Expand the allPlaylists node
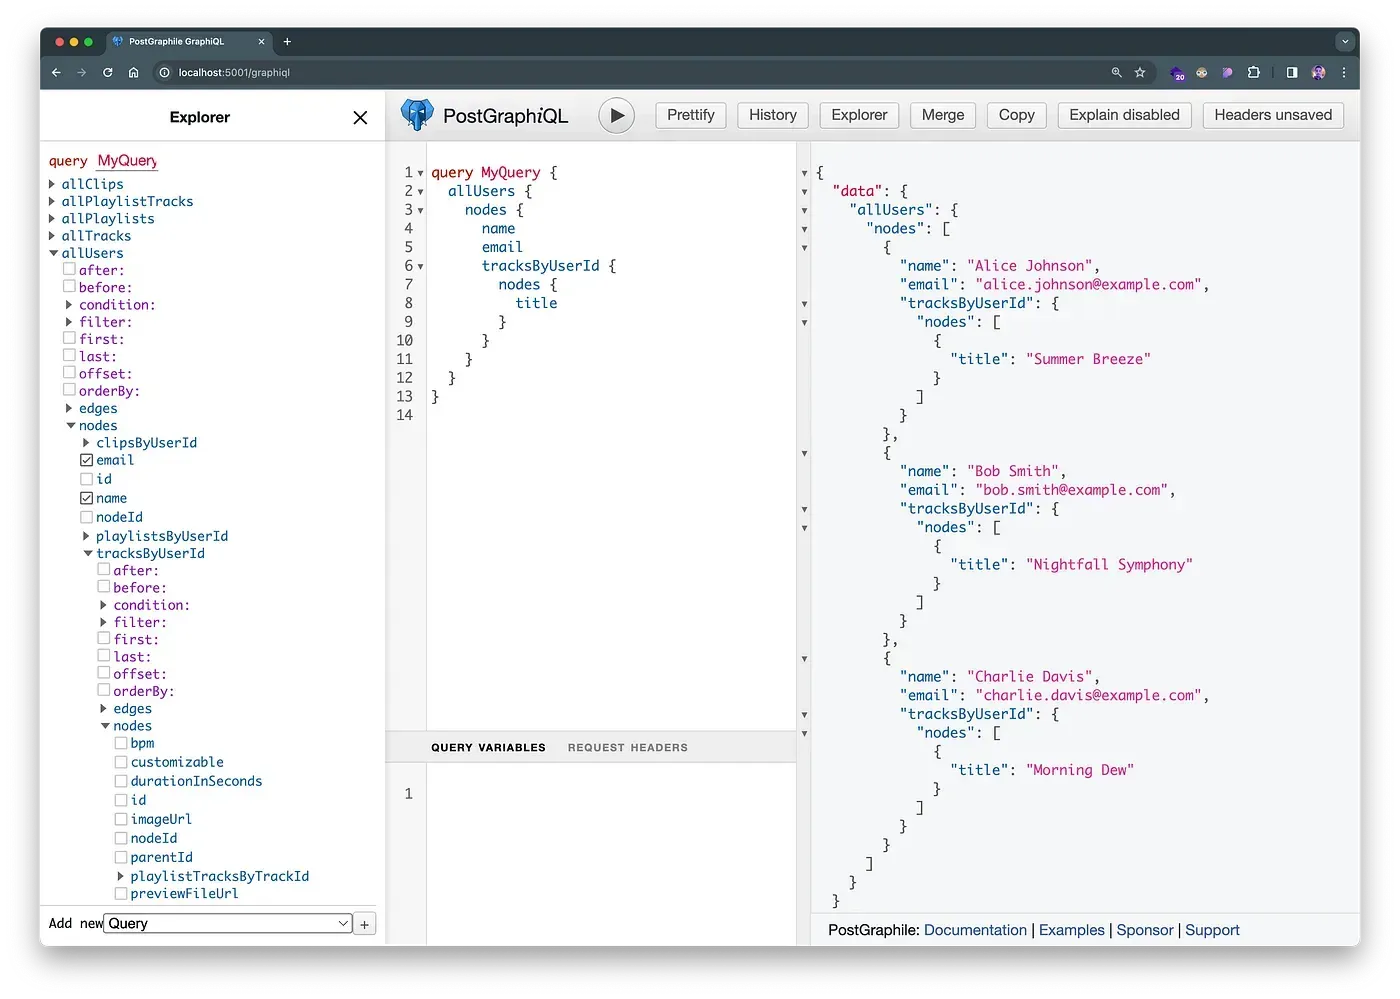 tap(53, 219)
